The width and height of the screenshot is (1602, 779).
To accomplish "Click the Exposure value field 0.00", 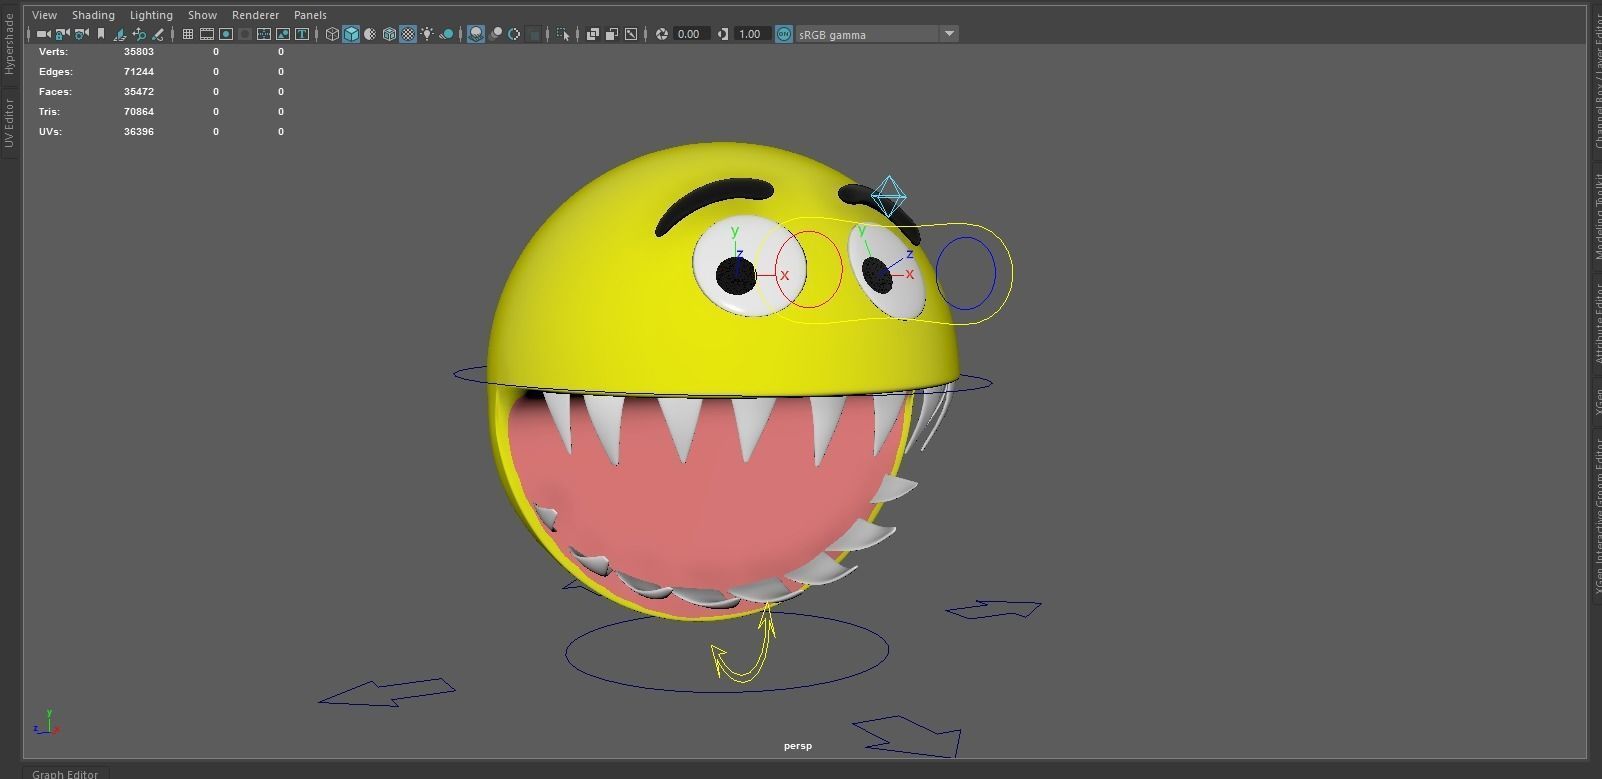I will pos(689,34).
